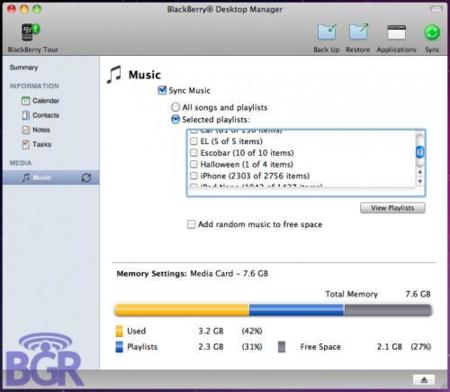Choose Selected playlists option

pos(175,119)
